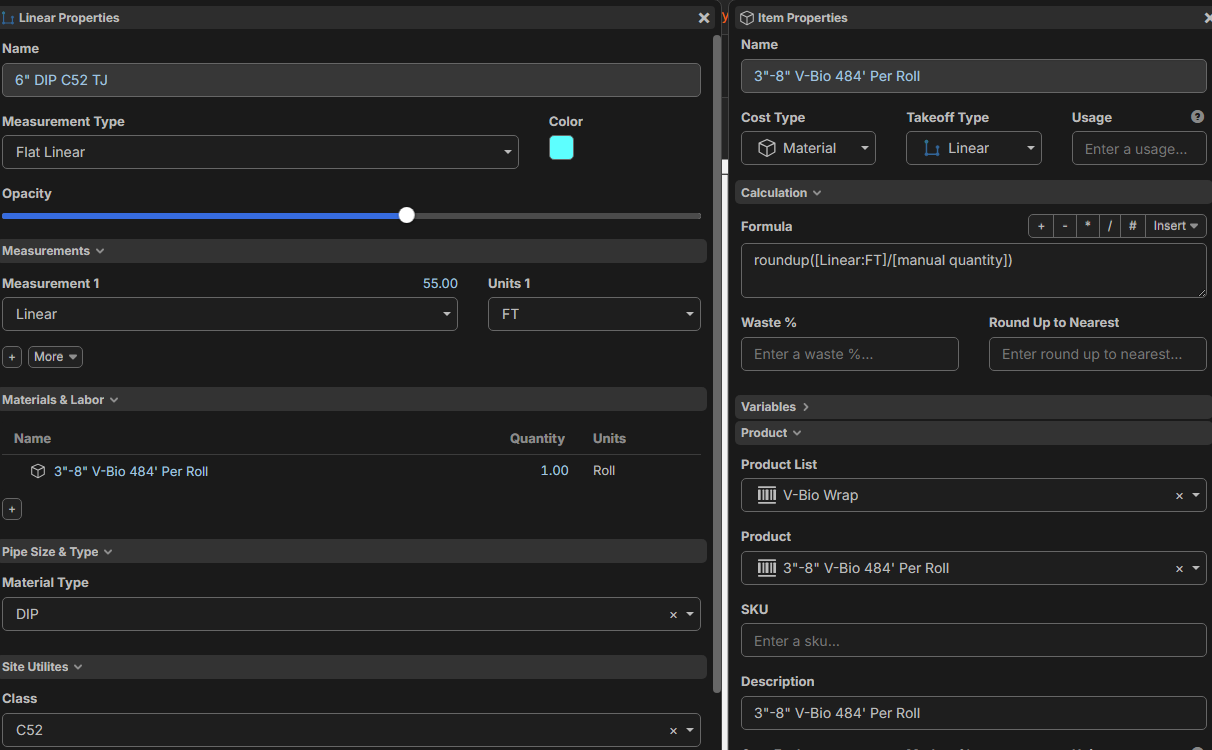Viewport: 1212px width, 750px height.
Task: Click the minus operator formula button
Action: (1065, 226)
